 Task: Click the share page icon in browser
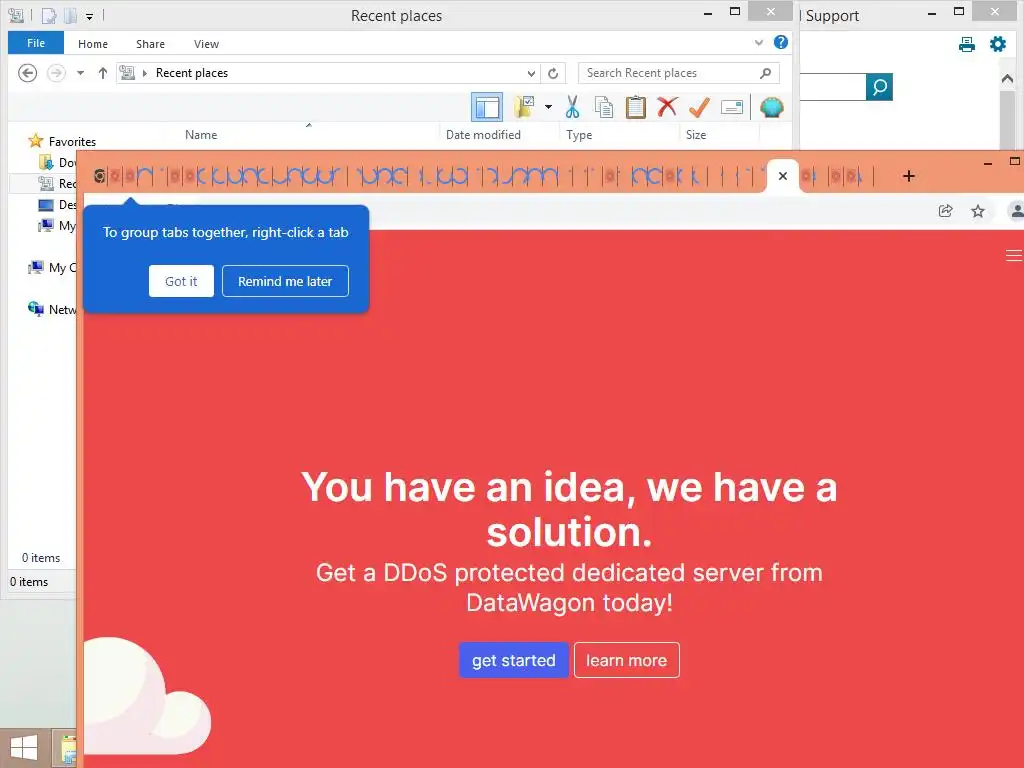click(x=945, y=210)
